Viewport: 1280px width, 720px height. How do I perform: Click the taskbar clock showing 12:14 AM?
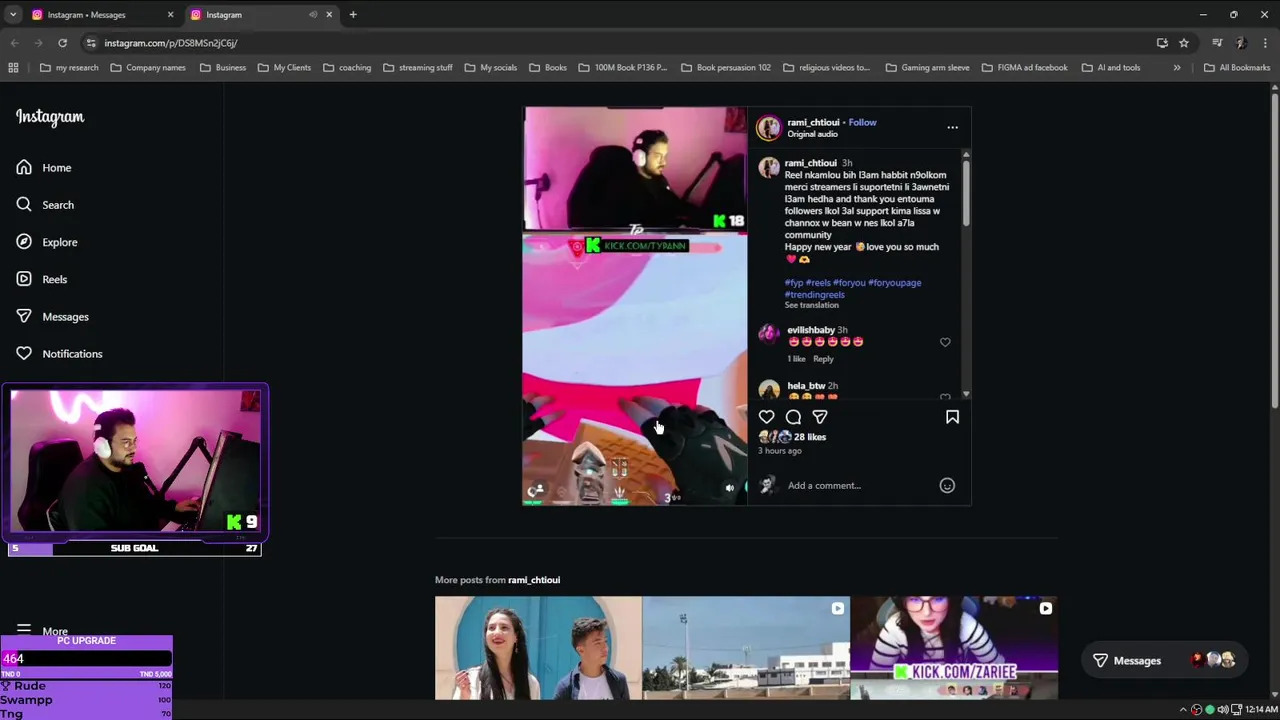click(x=1260, y=710)
